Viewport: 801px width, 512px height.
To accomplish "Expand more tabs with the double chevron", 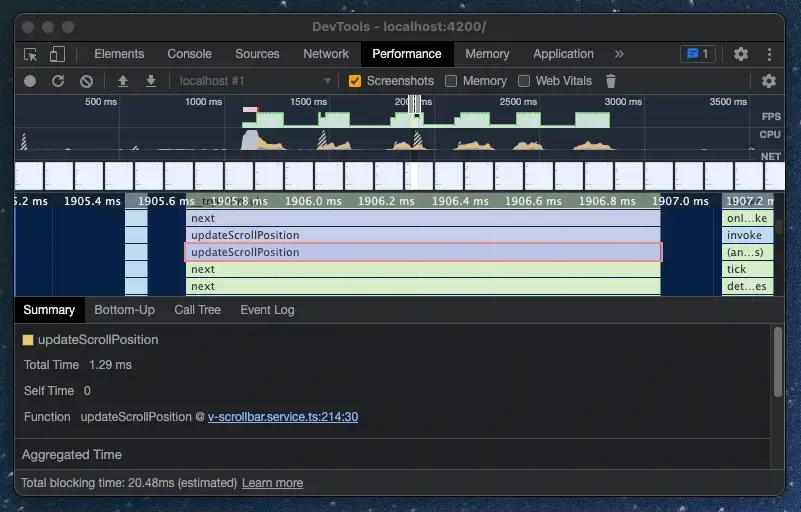I will [619, 54].
